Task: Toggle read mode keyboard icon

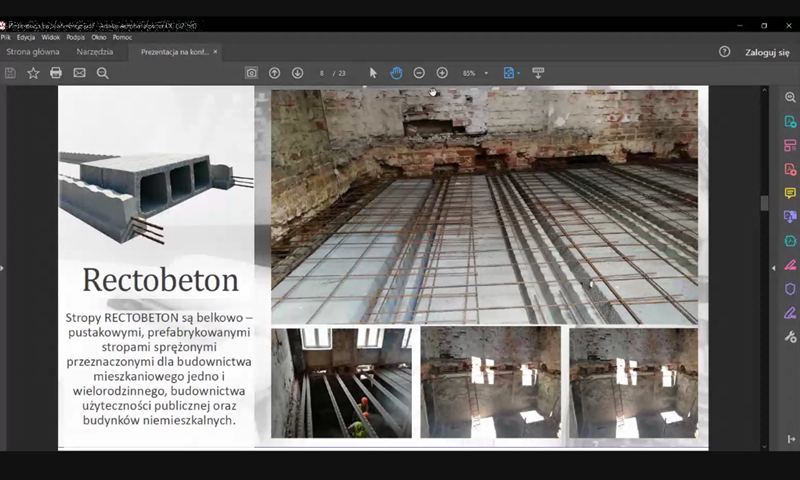Action: point(538,73)
